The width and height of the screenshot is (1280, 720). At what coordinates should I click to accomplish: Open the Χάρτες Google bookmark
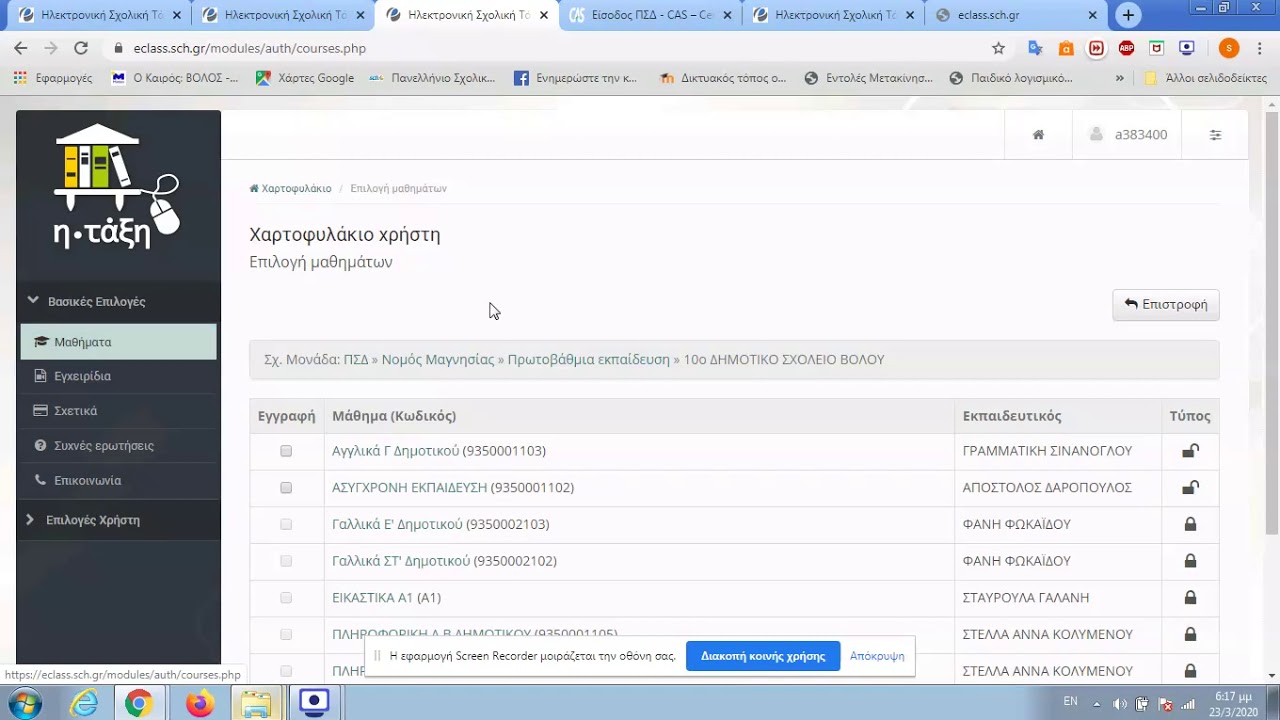pyautogui.click(x=305, y=78)
